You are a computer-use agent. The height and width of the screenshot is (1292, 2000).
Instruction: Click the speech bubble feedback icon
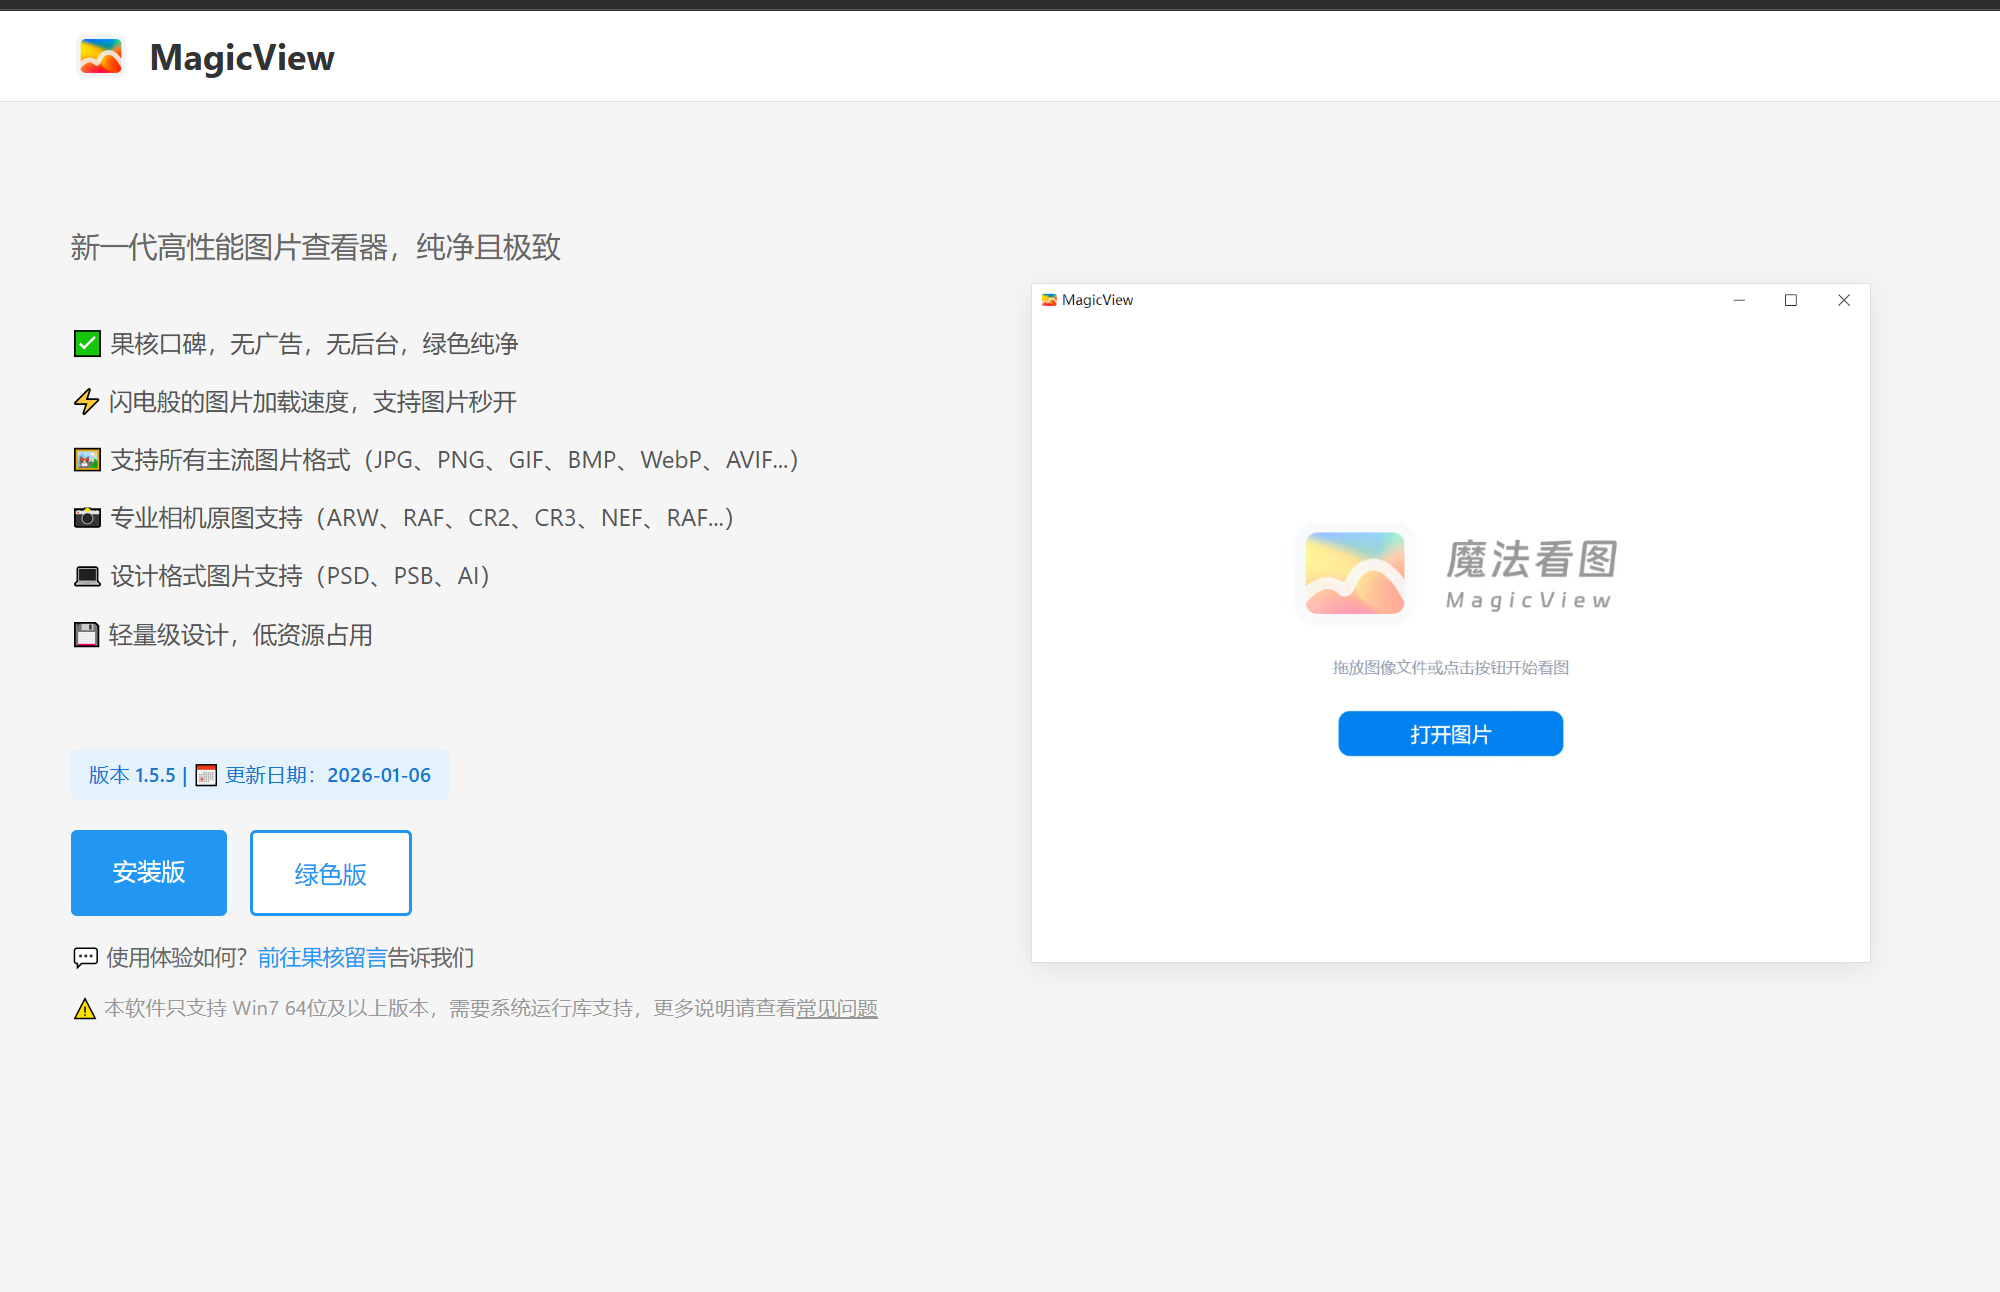point(86,958)
